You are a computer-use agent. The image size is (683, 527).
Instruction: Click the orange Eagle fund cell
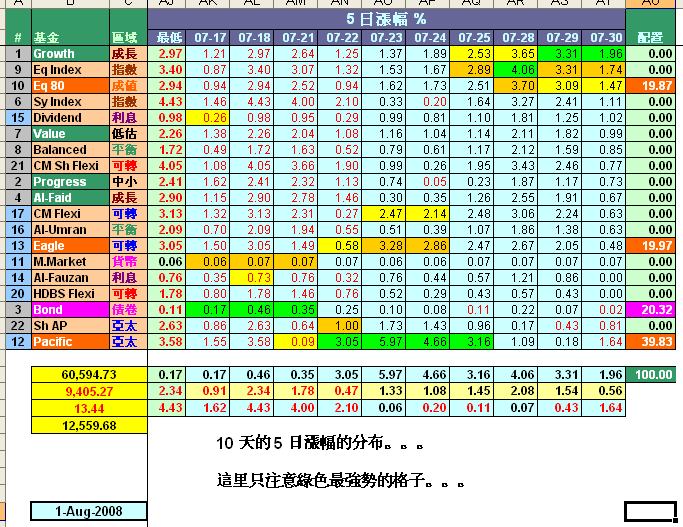[x=69, y=245]
